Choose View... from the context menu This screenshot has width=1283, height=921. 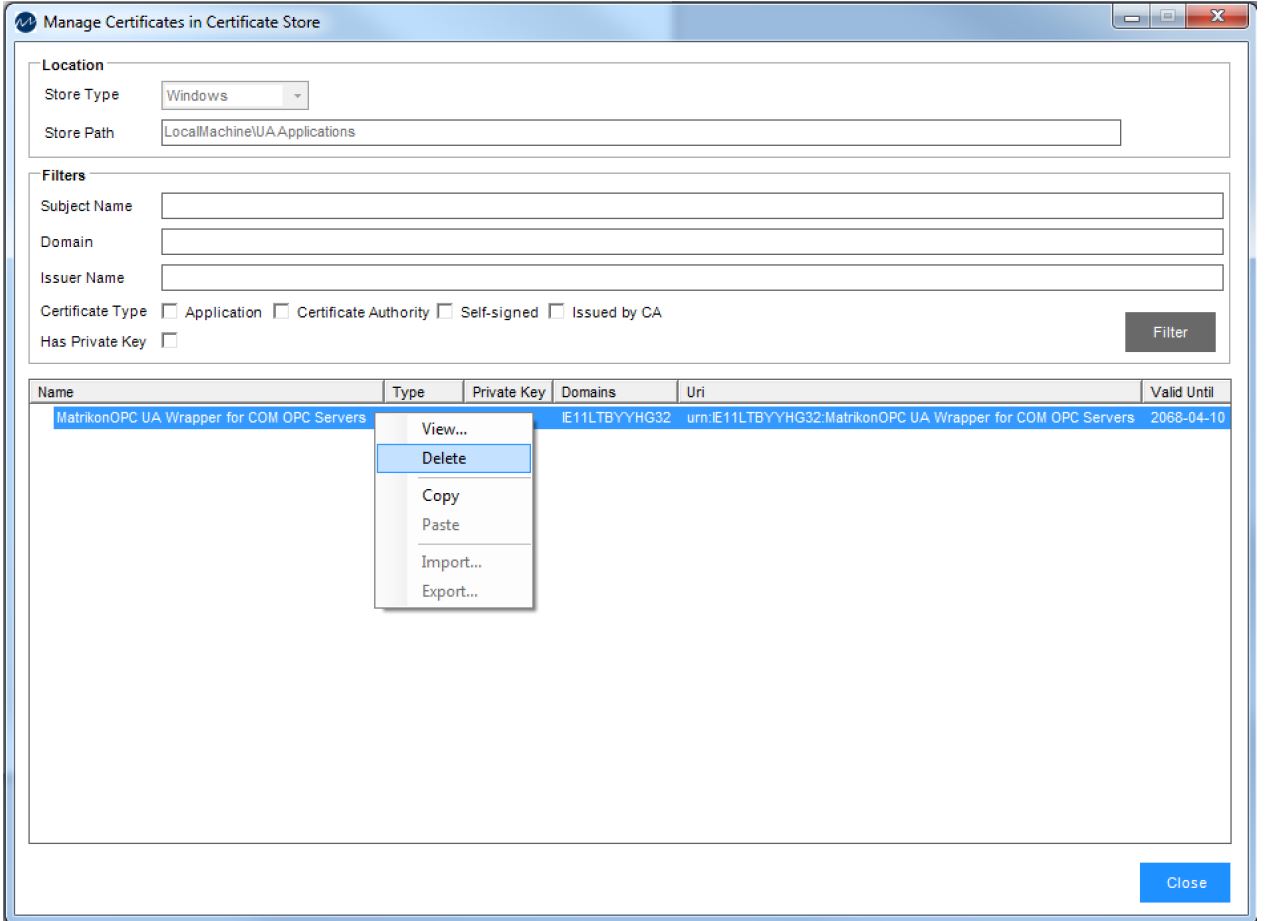point(444,429)
